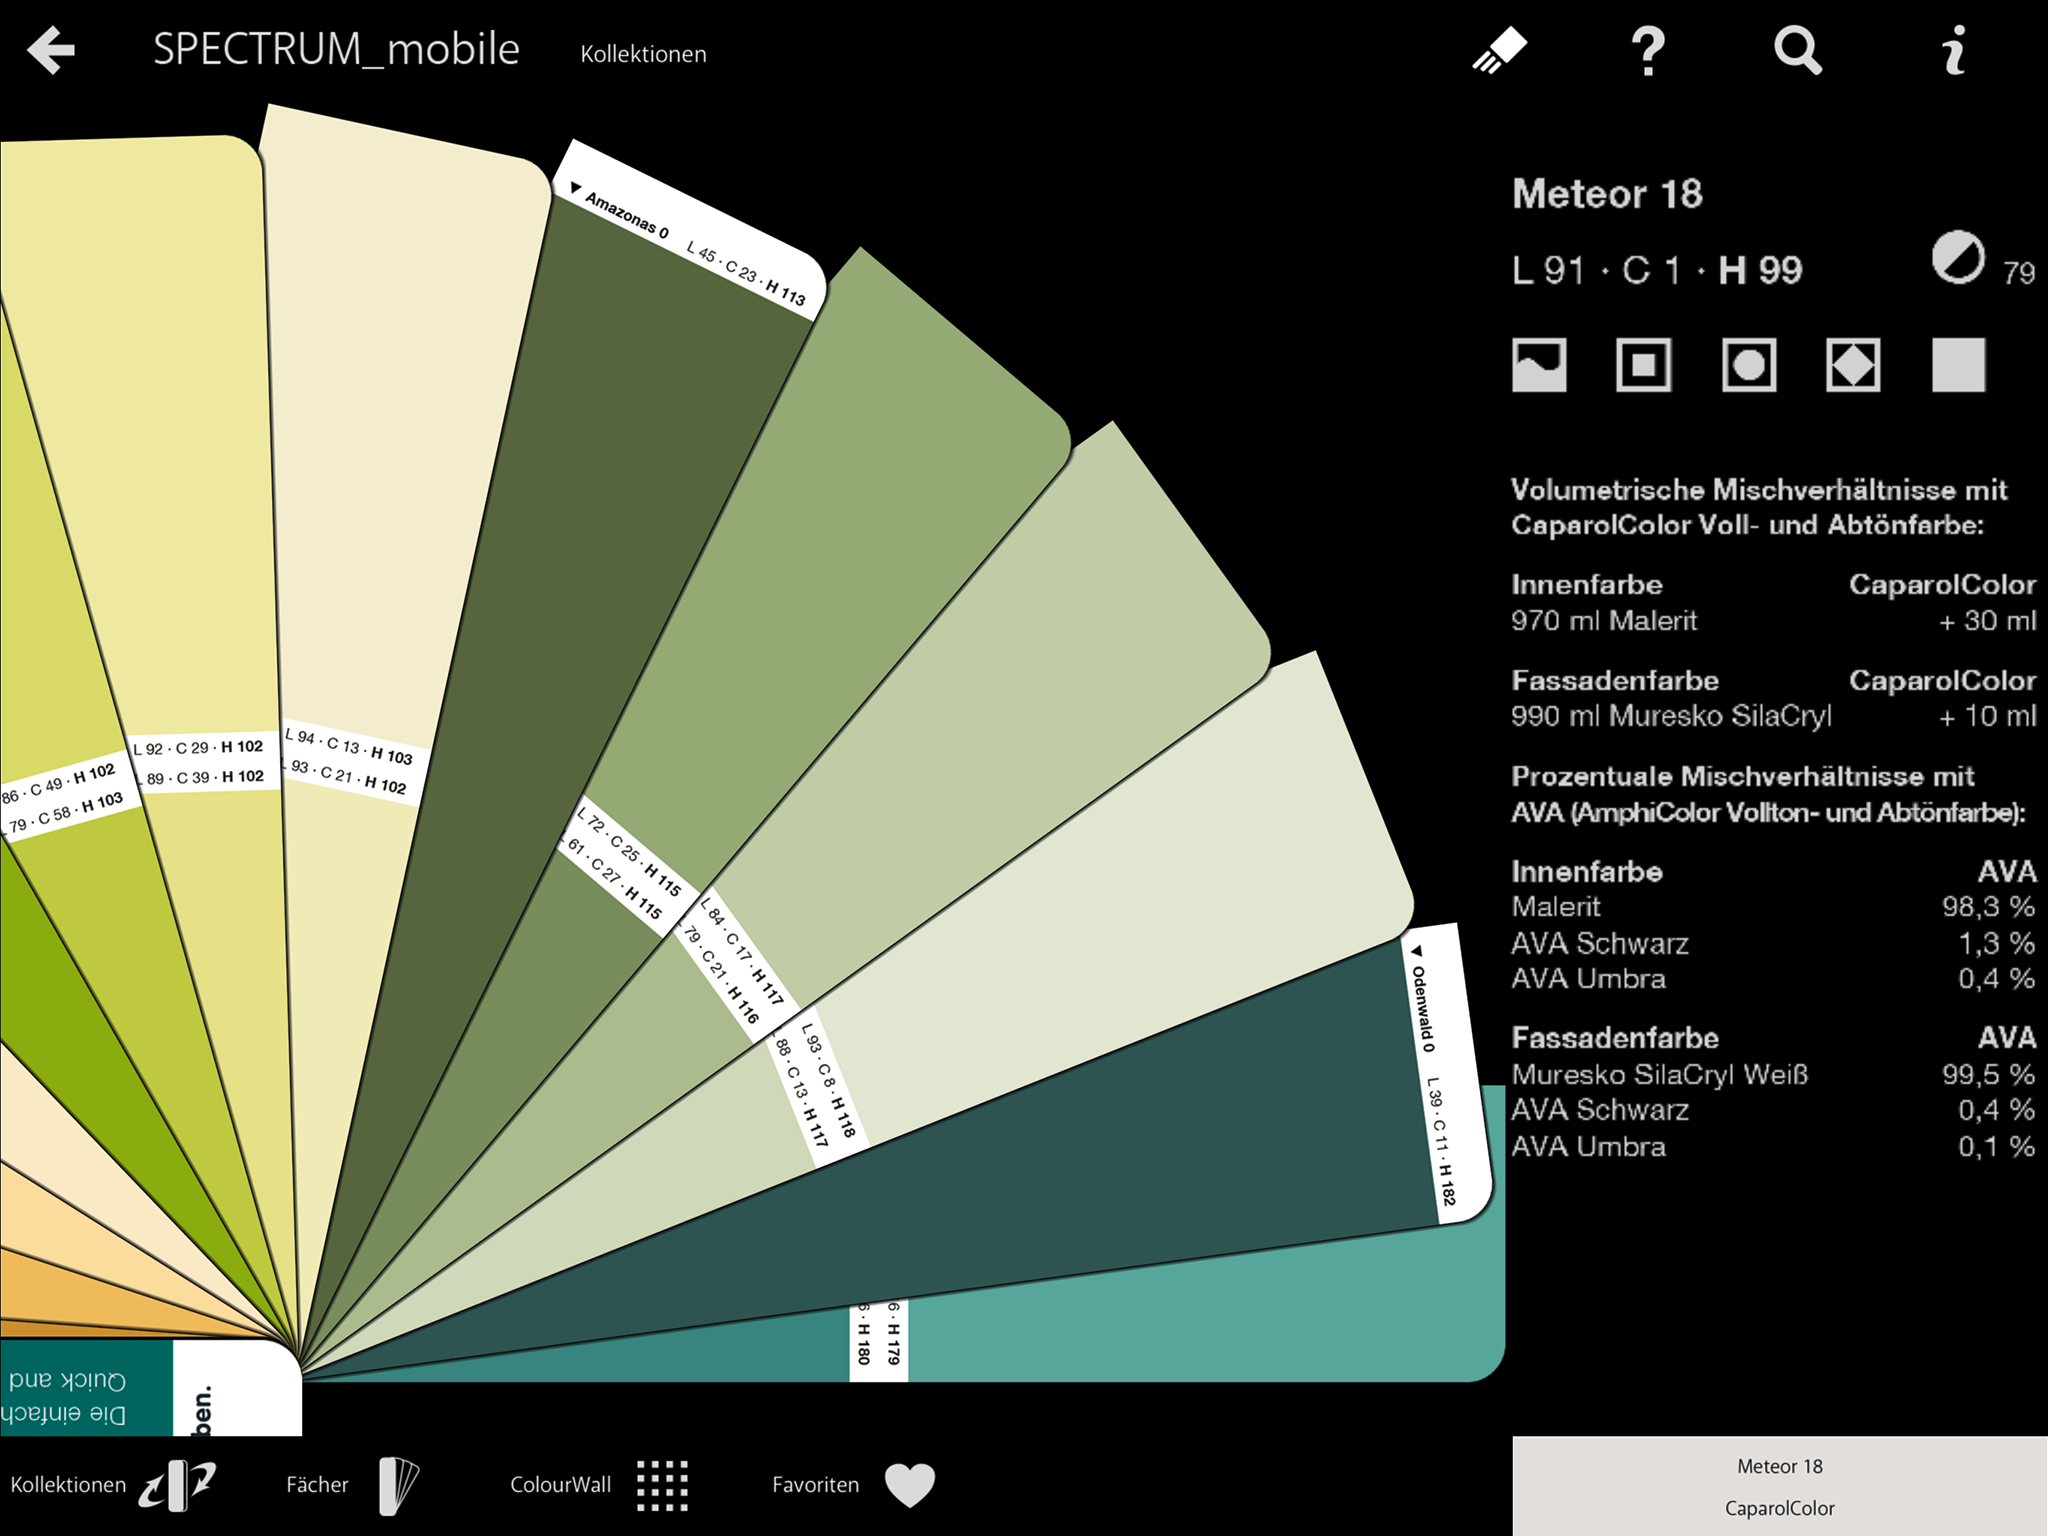This screenshot has width=2048, height=1536.
Task: Click the Meteor 18 colour name heading
Action: 1607,194
